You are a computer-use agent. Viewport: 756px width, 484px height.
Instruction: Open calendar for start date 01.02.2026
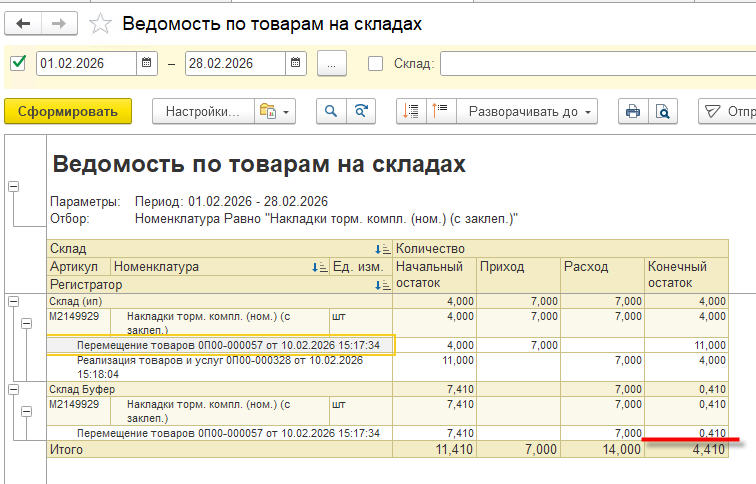(148, 63)
